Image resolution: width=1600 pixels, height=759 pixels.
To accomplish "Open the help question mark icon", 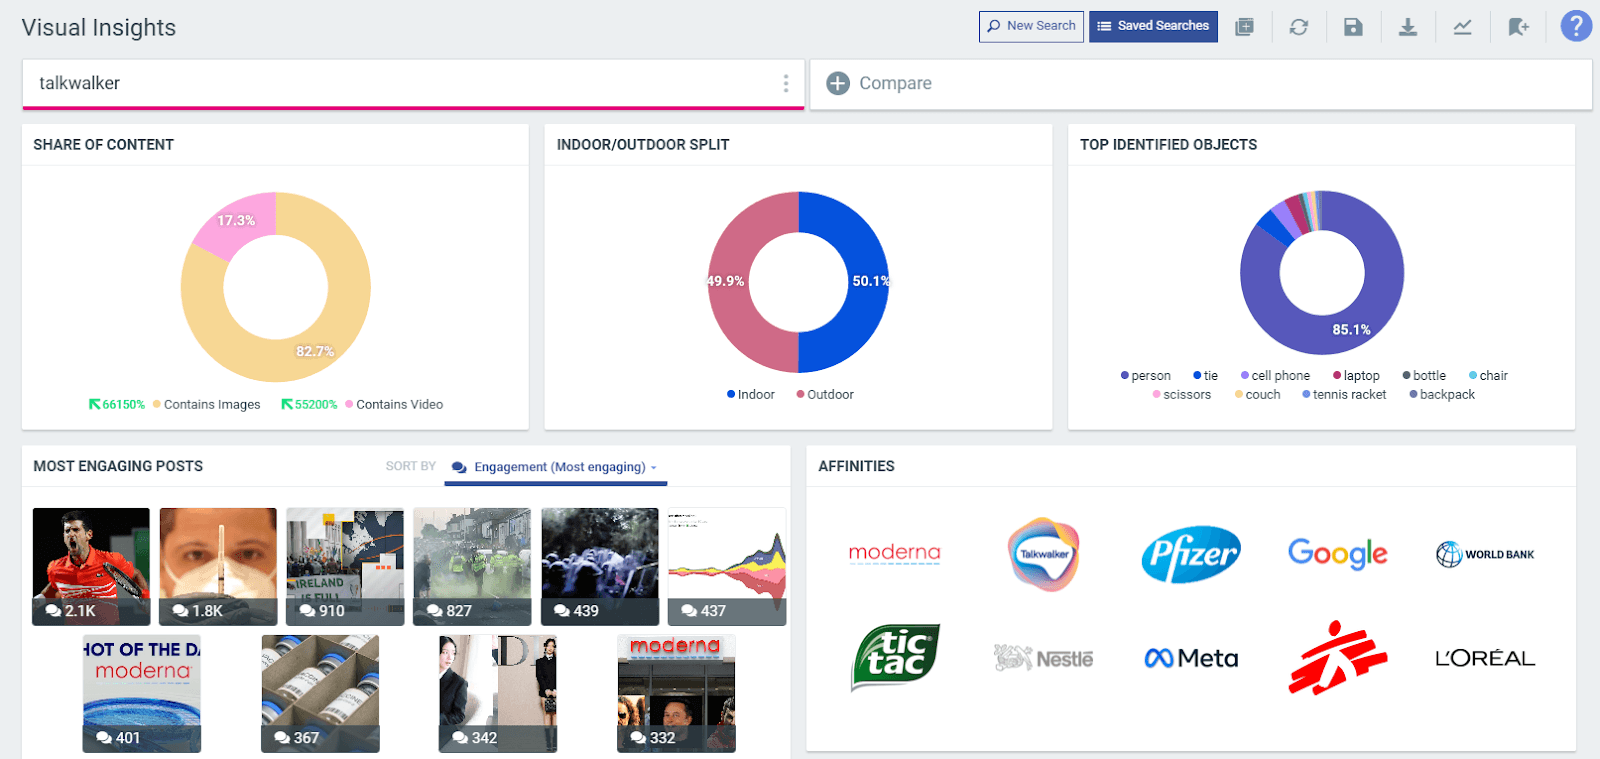I will [1576, 26].
